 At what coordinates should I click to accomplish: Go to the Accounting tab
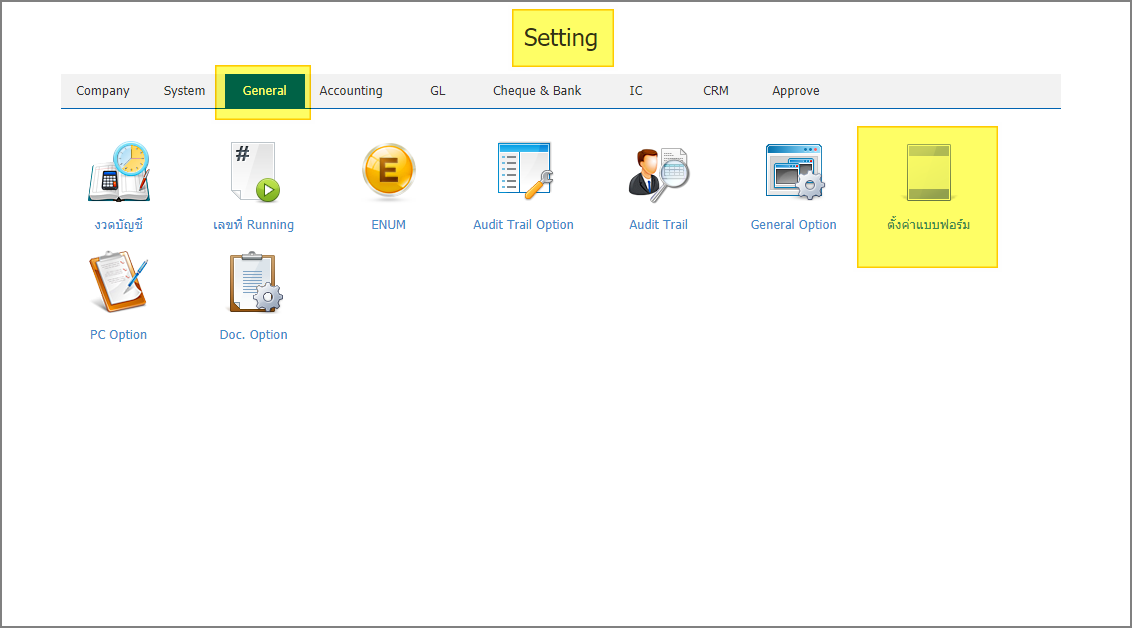click(x=351, y=91)
